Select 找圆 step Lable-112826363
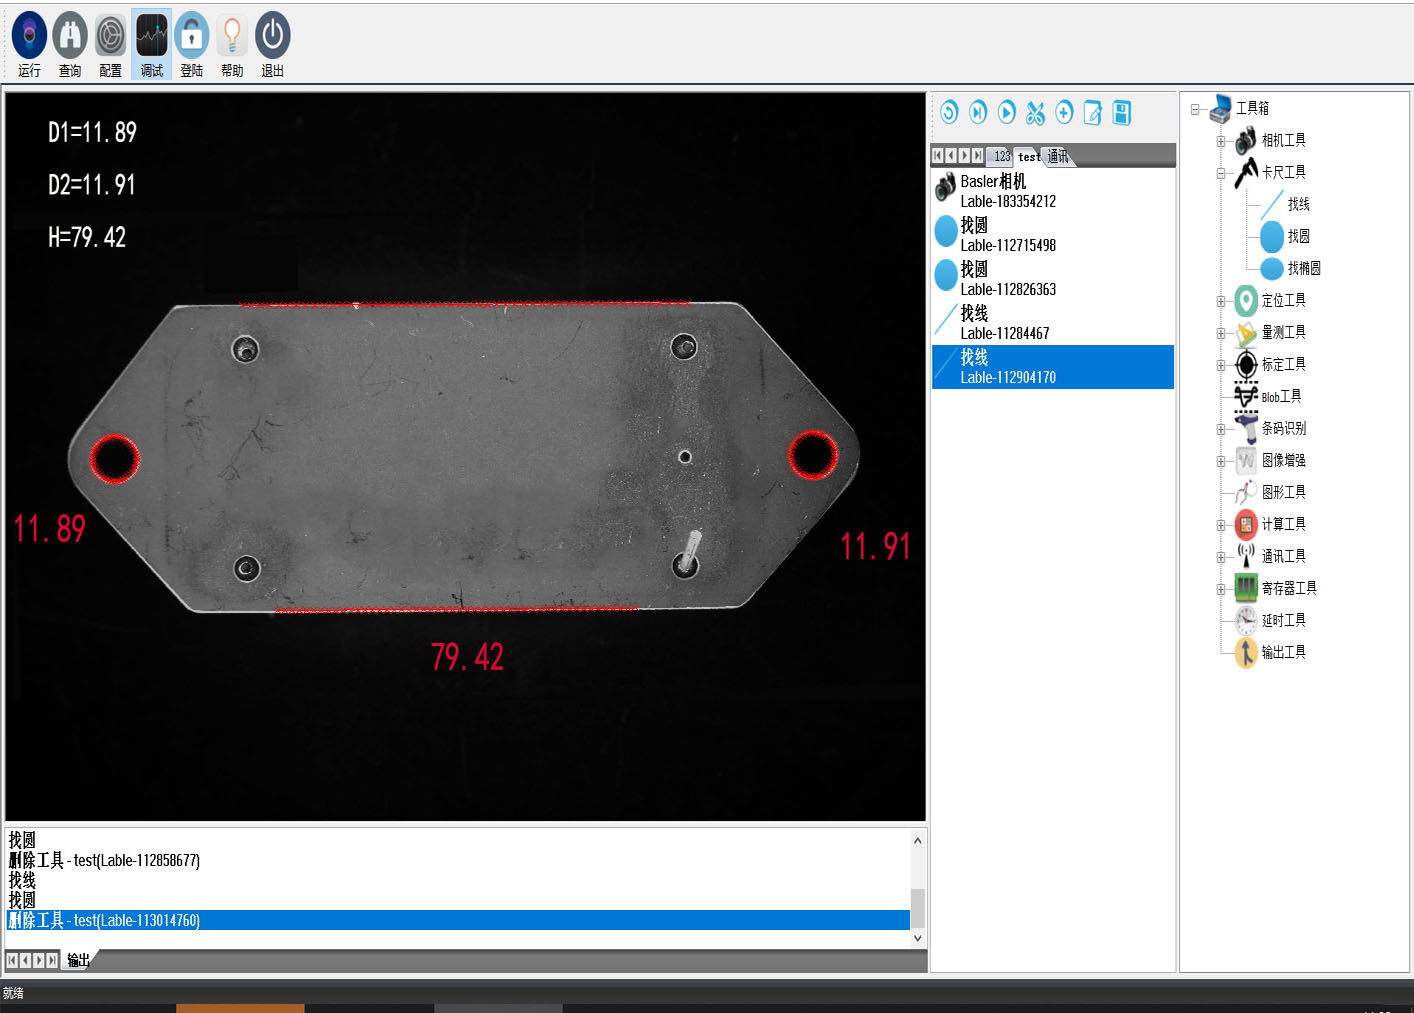Image resolution: width=1414 pixels, height=1013 pixels. 1053,278
